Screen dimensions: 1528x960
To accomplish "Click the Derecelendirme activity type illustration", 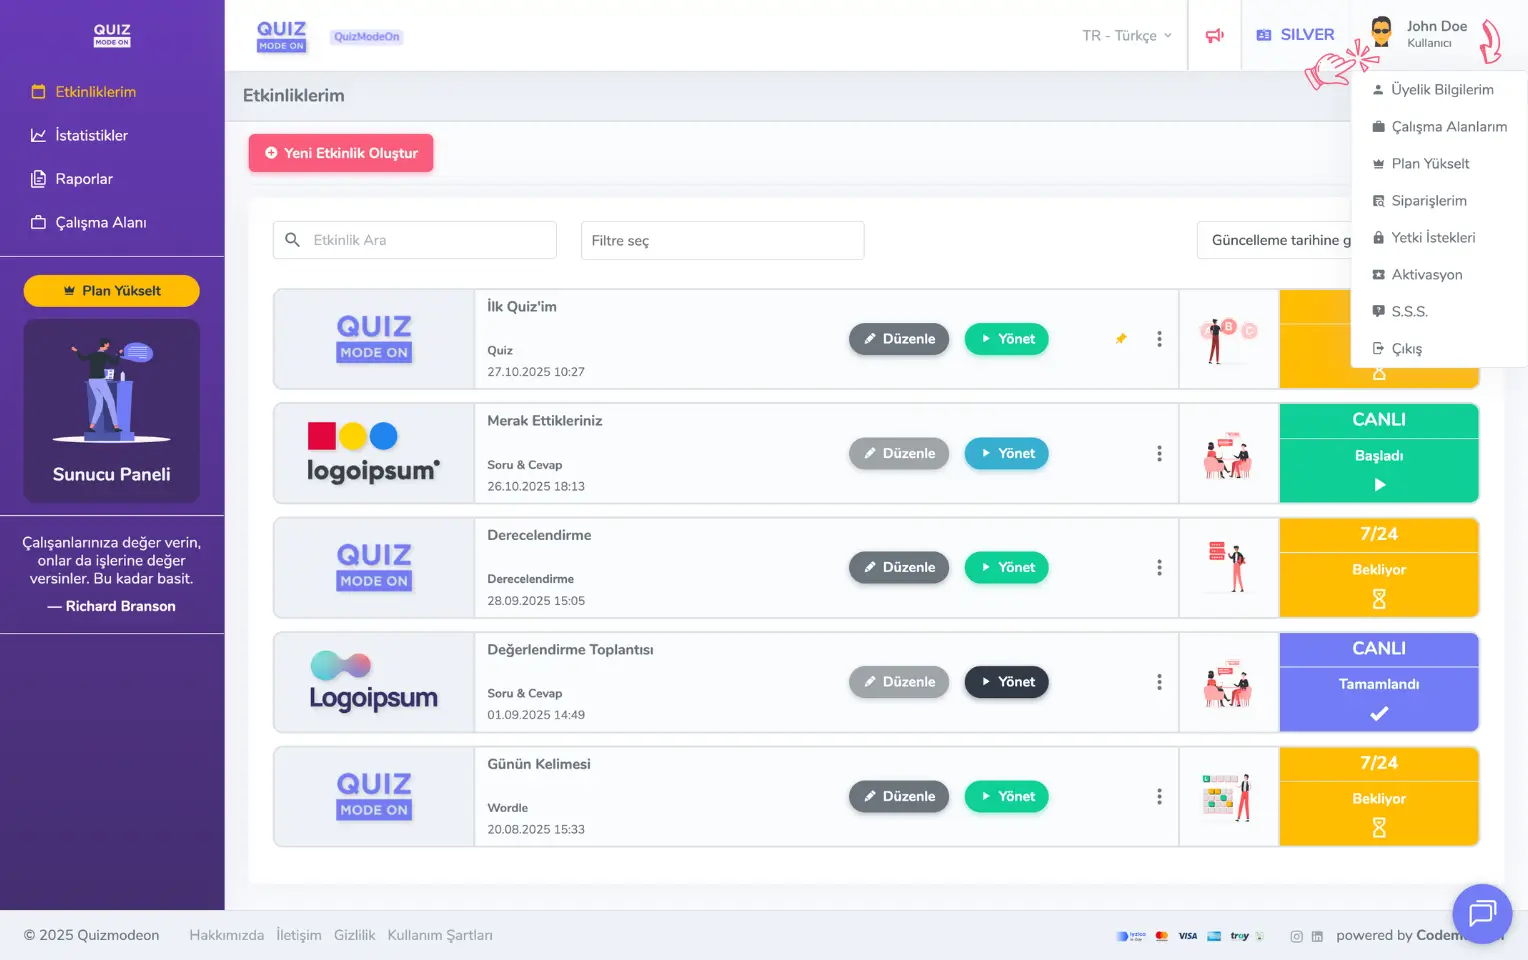I will [x=1228, y=568].
